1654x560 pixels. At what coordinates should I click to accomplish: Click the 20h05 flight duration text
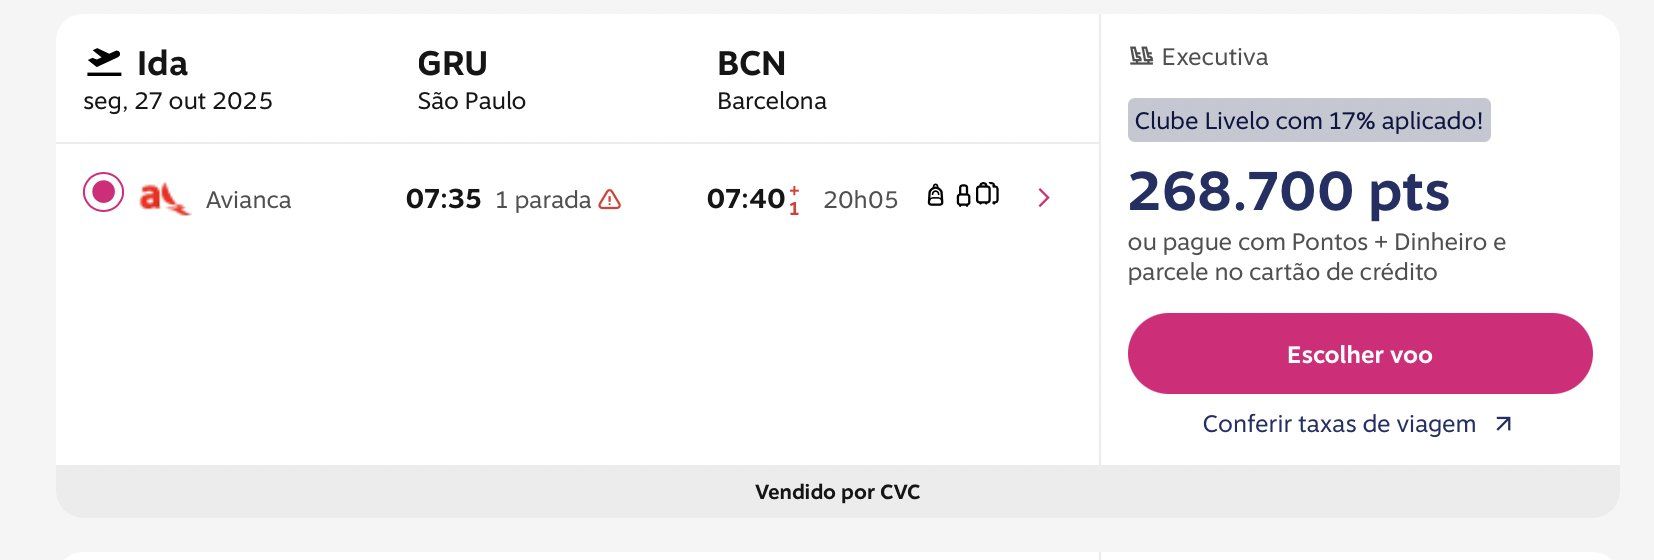[x=860, y=200]
